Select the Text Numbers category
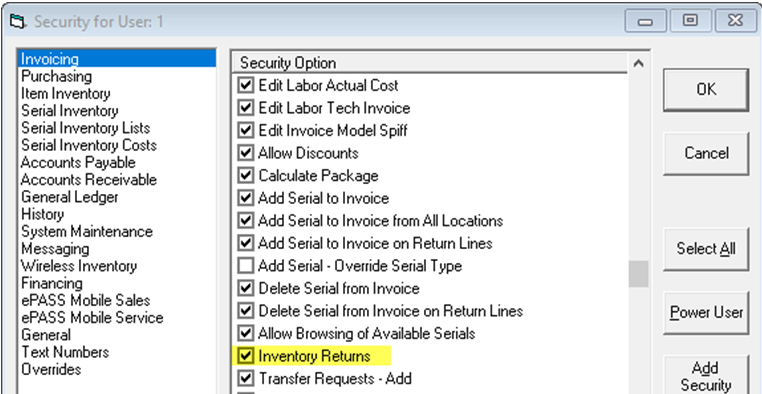The image size is (762, 394). [x=117, y=352]
